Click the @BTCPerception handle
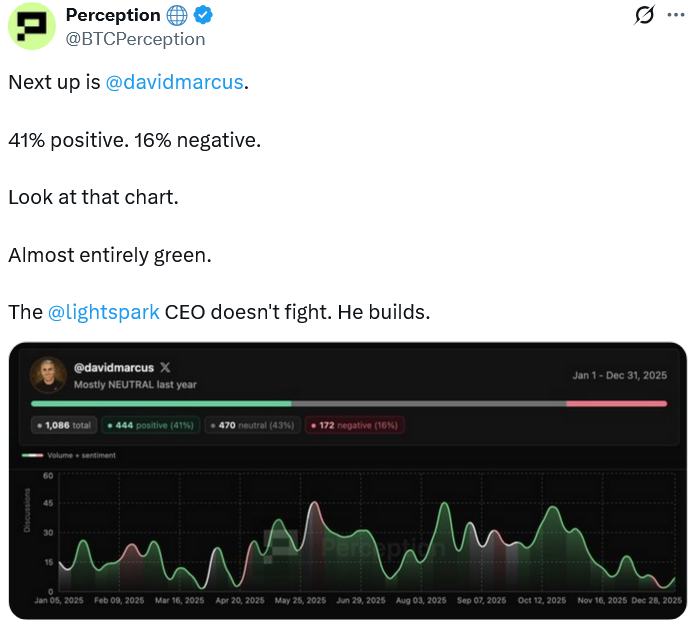693x624 pixels. [135, 39]
